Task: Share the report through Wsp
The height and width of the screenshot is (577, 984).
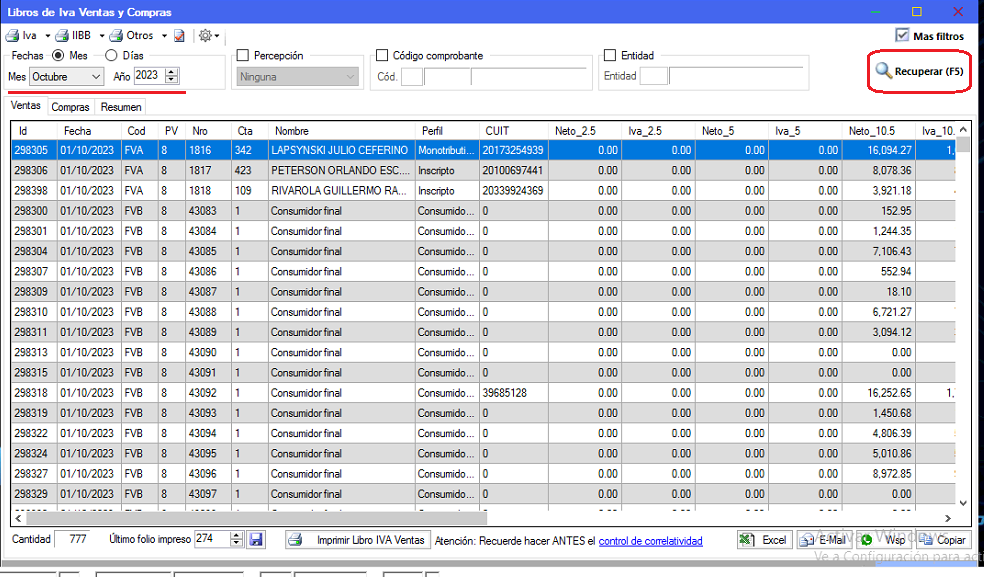Action: tap(883, 540)
